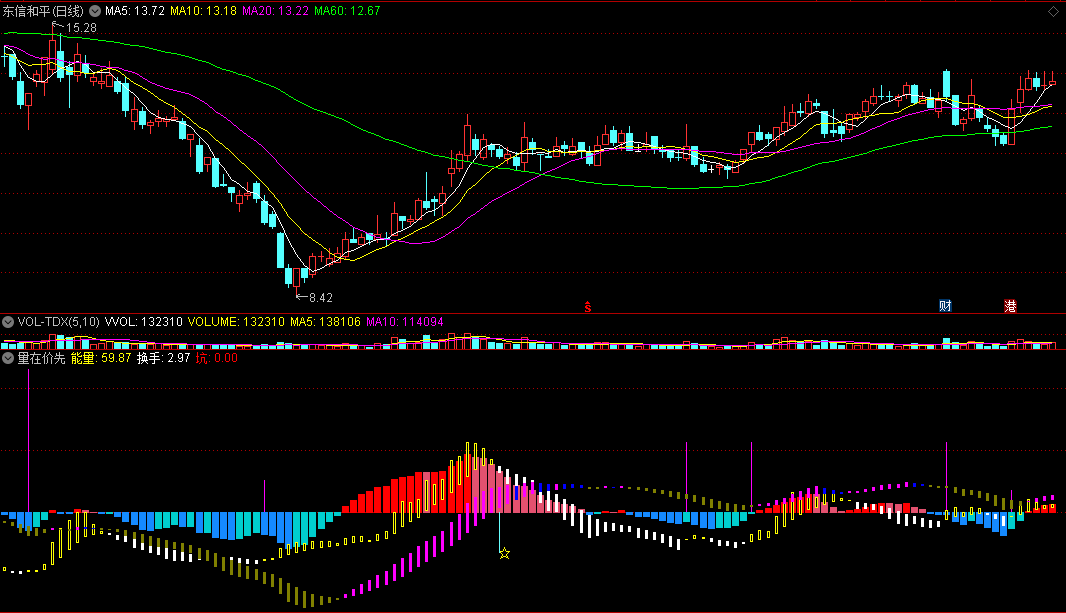Screen dimensions: 1066x613
Task: Click the VOLUME: 132310 value
Action: tap(236, 321)
